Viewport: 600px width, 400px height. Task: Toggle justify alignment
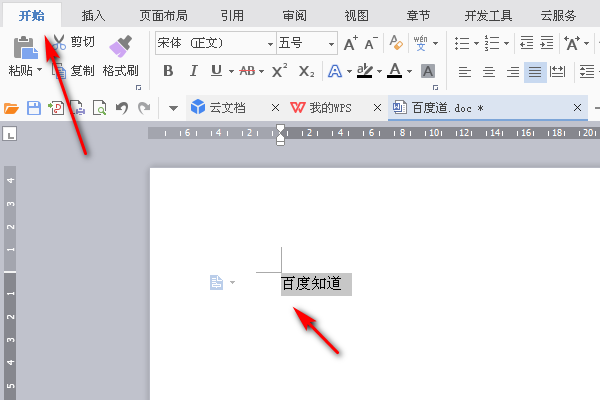click(535, 72)
